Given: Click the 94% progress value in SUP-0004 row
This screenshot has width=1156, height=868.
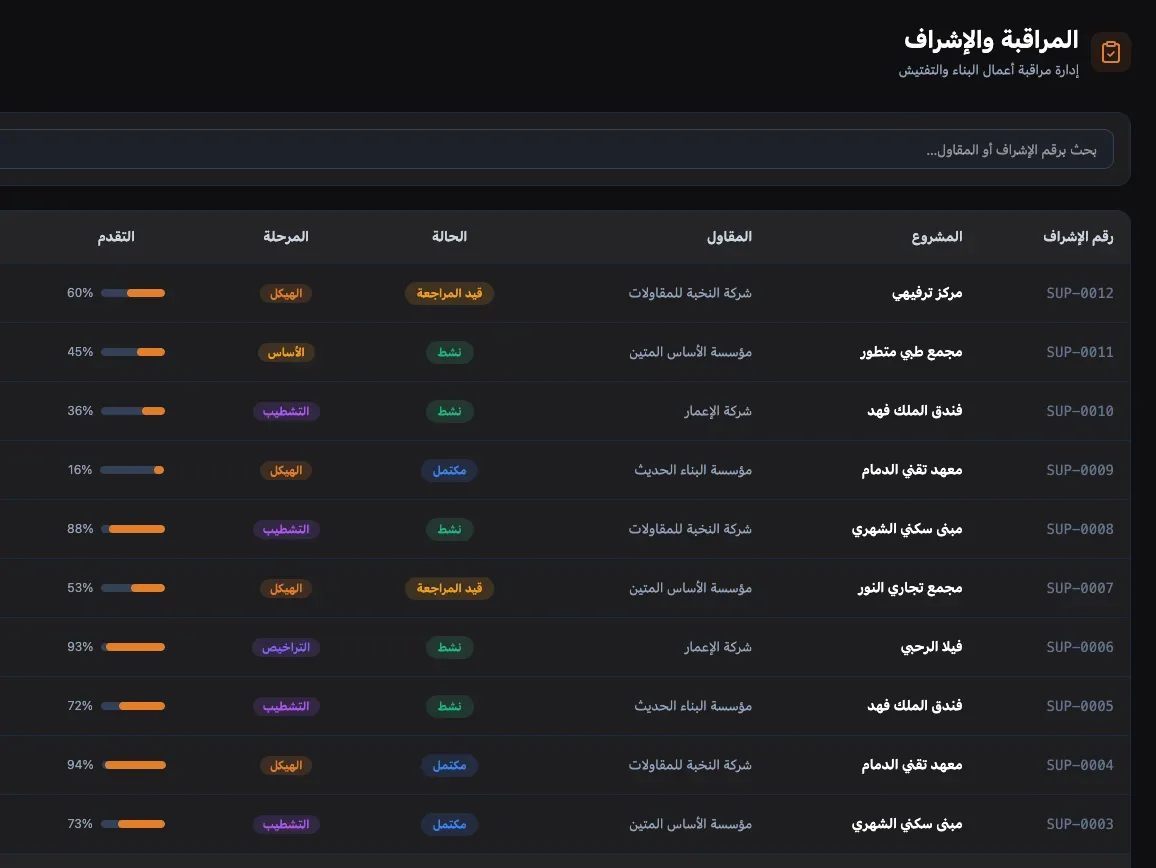Looking at the screenshot, I should point(80,765).
